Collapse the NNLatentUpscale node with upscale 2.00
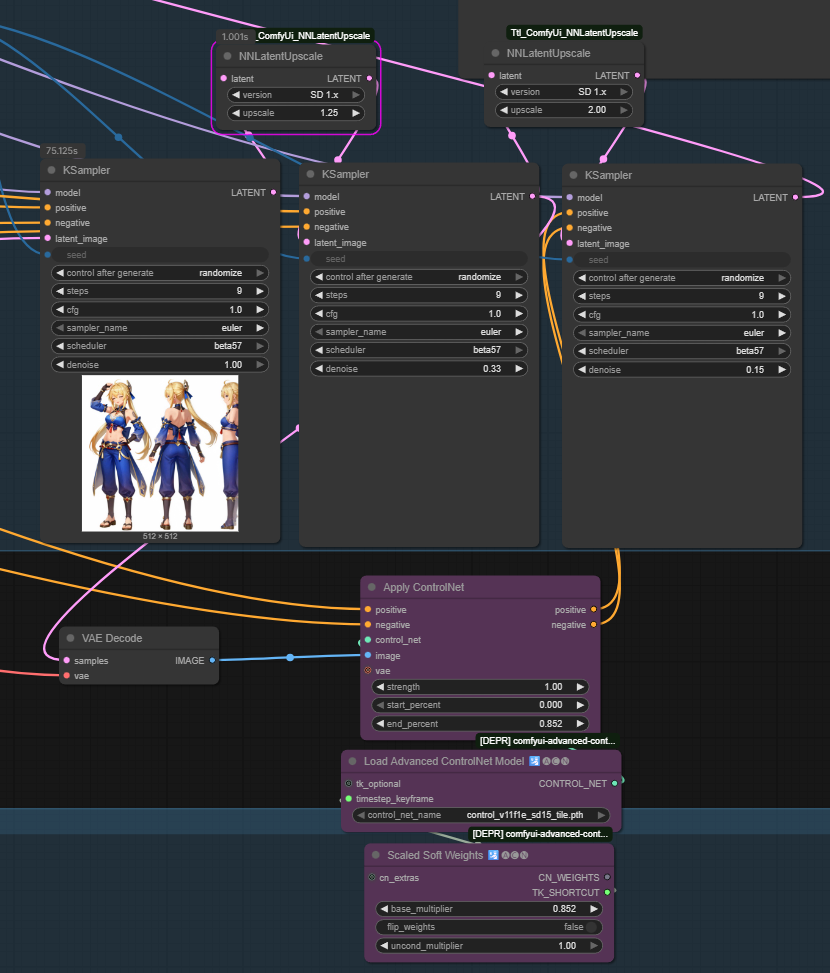This screenshot has height=973, width=830. [495, 53]
